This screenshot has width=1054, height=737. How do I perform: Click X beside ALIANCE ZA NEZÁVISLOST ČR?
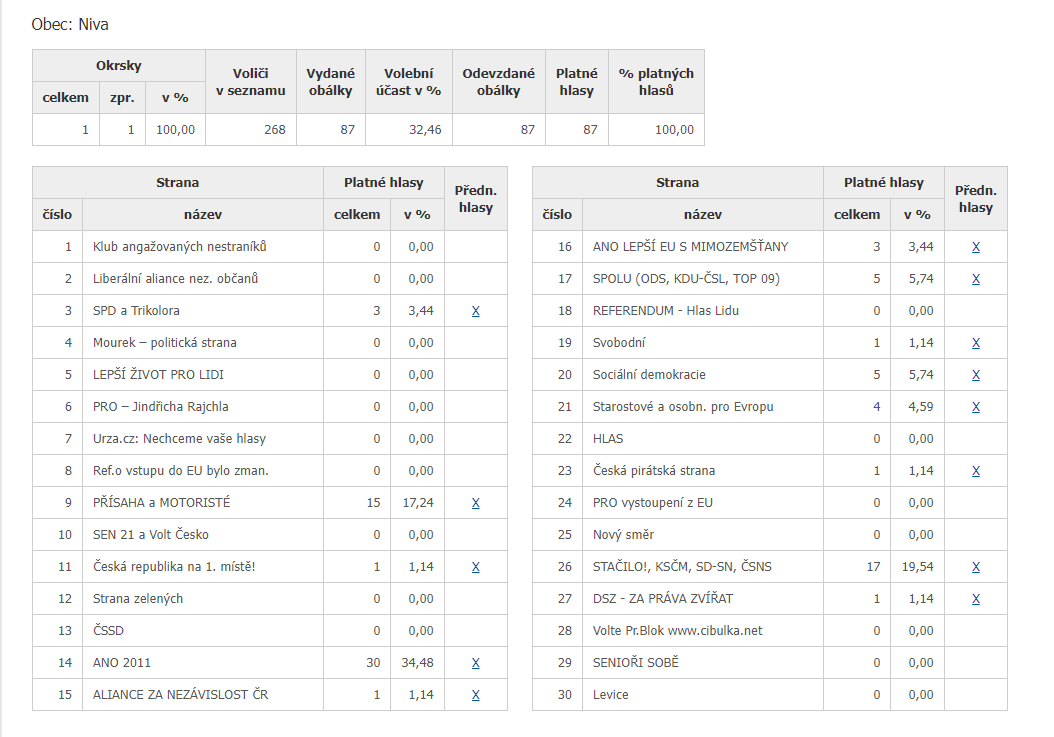point(476,695)
